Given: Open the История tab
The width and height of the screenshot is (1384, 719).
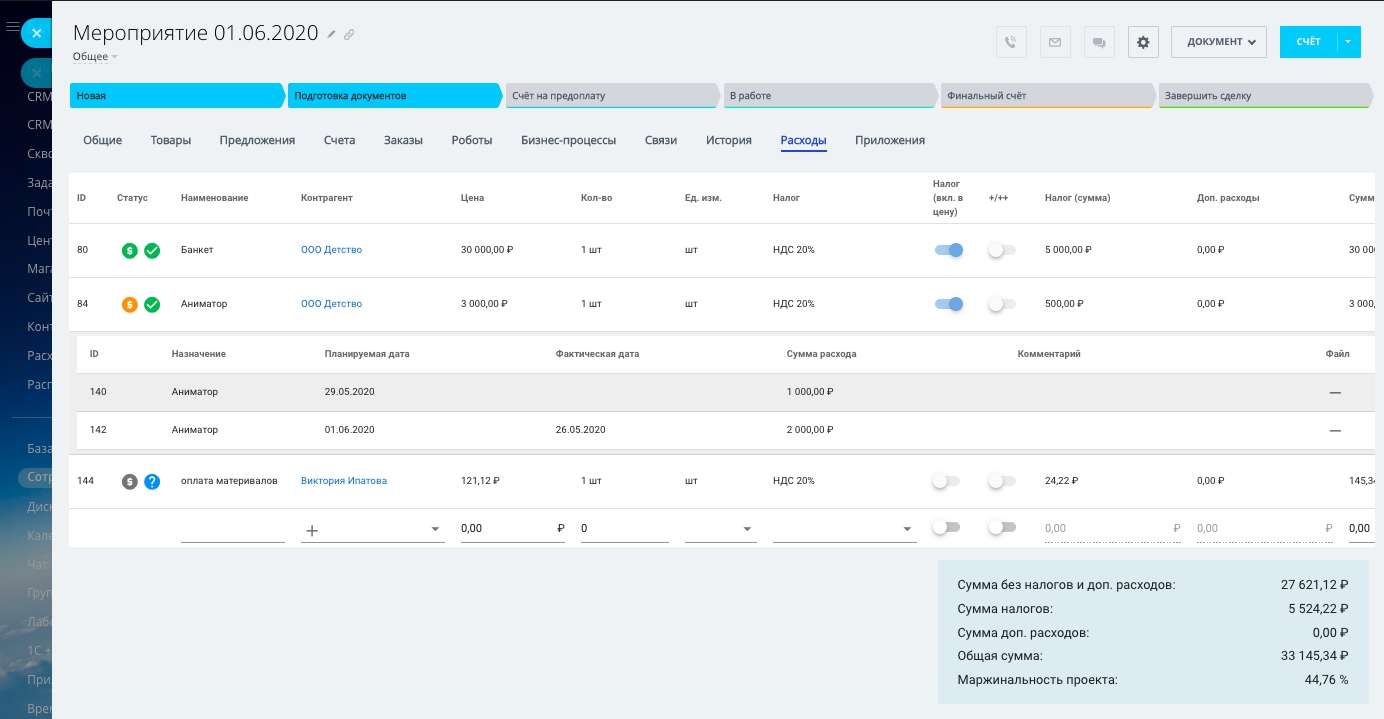Looking at the screenshot, I should pyautogui.click(x=729, y=140).
